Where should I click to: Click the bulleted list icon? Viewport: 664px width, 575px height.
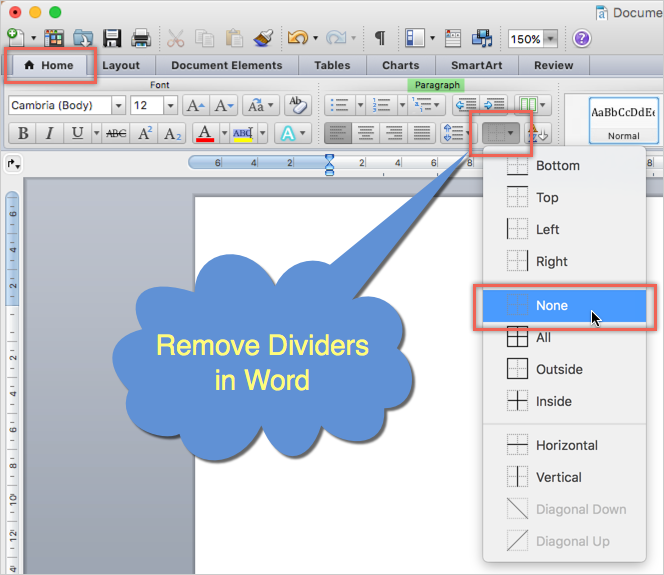[339, 105]
